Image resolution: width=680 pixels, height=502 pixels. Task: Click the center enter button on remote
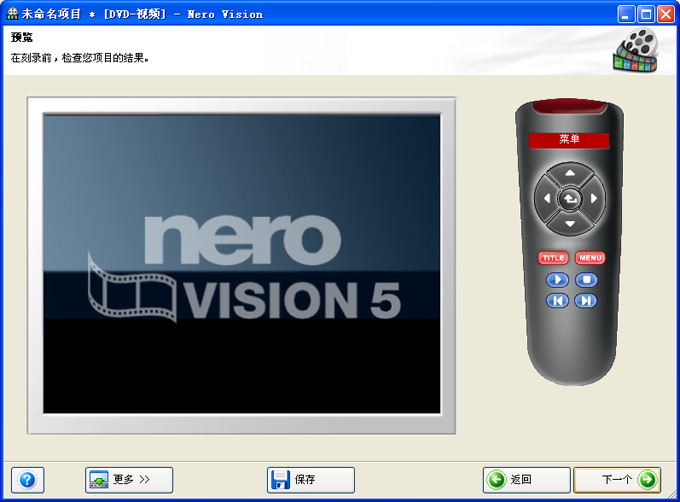tap(570, 199)
